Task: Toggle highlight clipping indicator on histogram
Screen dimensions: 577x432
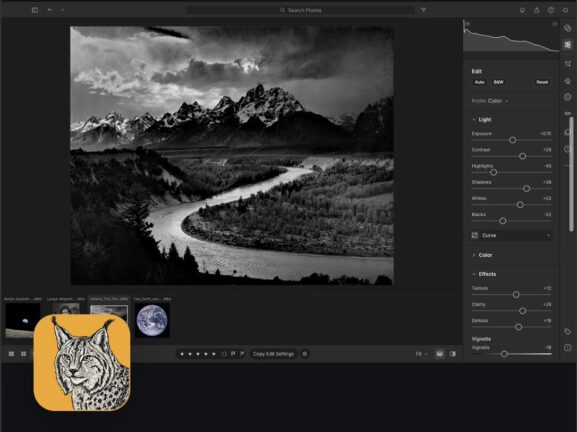Action: pyautogui.click(x=554, y=24)
